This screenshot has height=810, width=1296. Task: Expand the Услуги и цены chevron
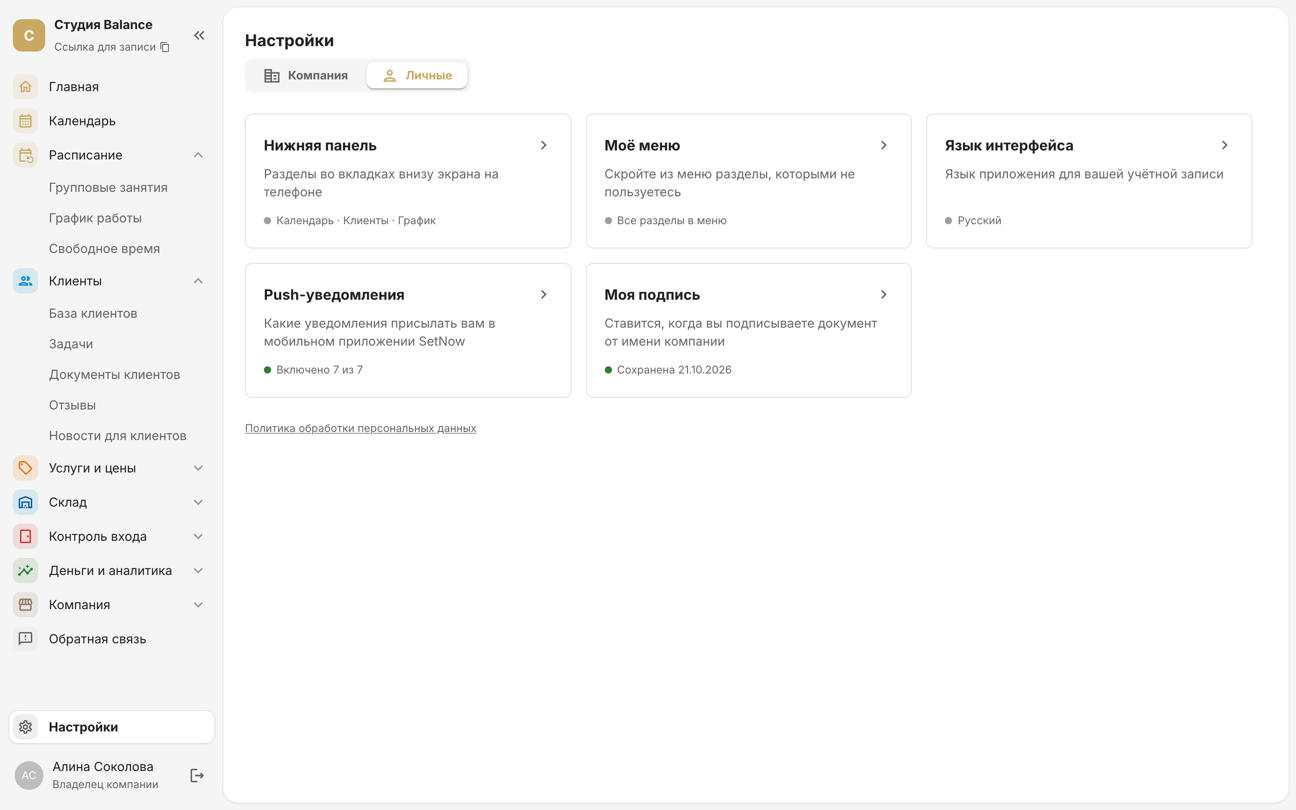coord(198,468)
